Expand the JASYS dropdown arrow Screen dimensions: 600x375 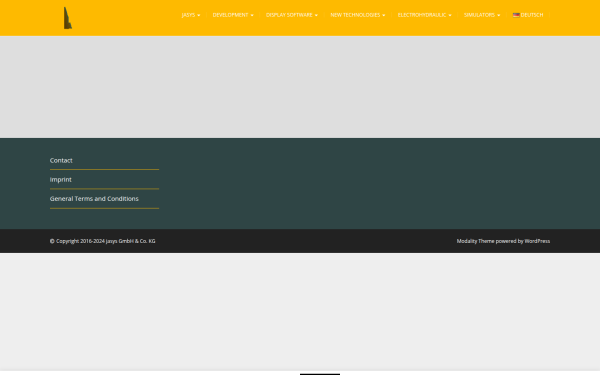(x=199, y=15)
